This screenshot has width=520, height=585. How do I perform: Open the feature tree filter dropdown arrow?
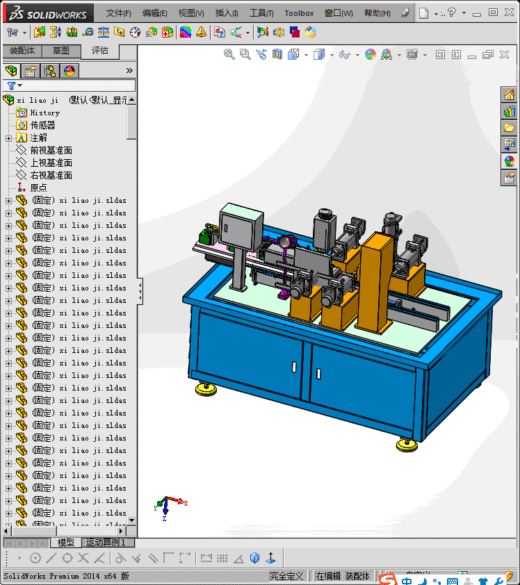20,85
